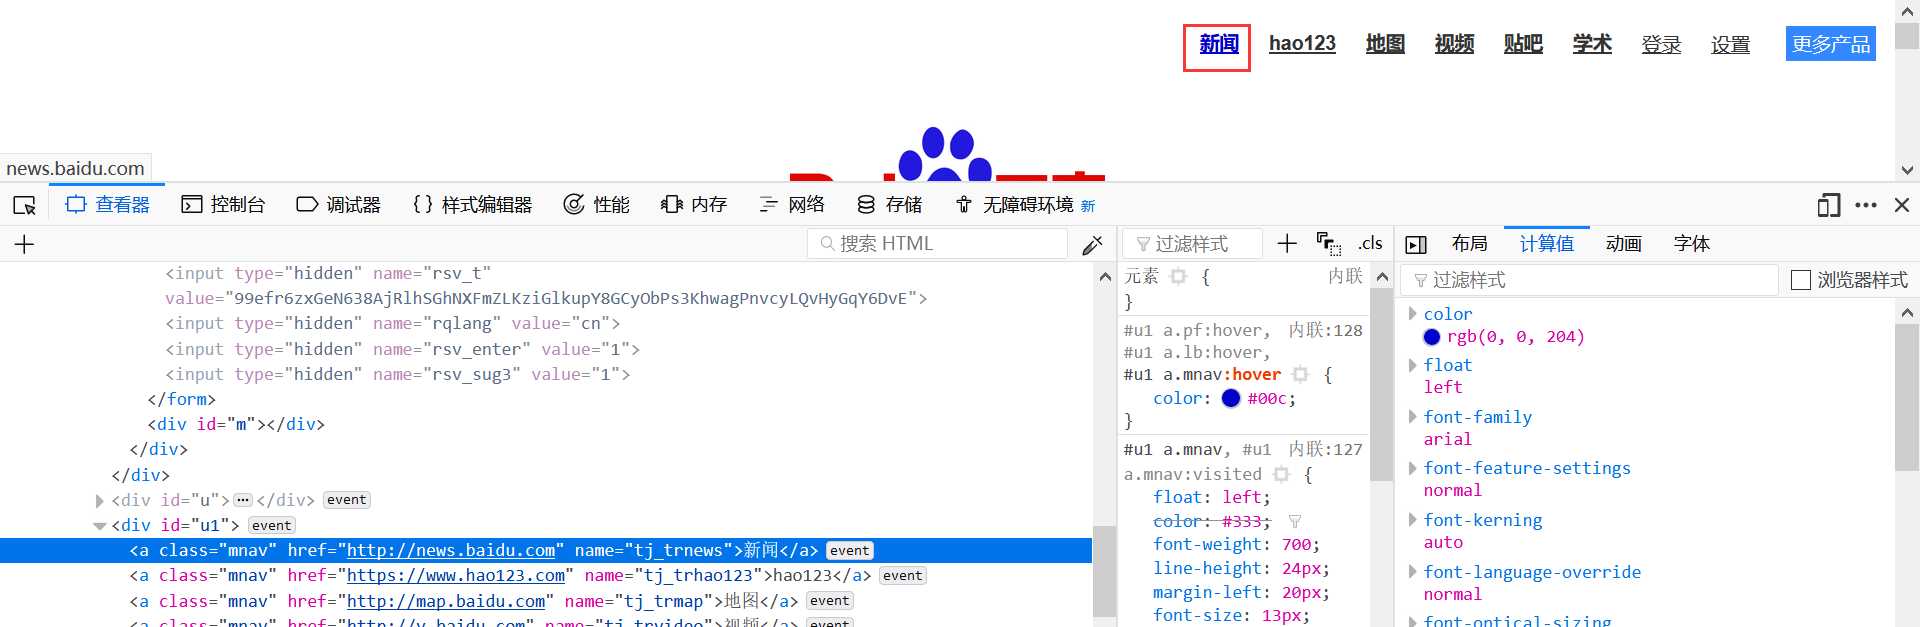Open the http://map.baidu.com href link
The height and width of the screenshot is (627, 1920).
[446, 601]
